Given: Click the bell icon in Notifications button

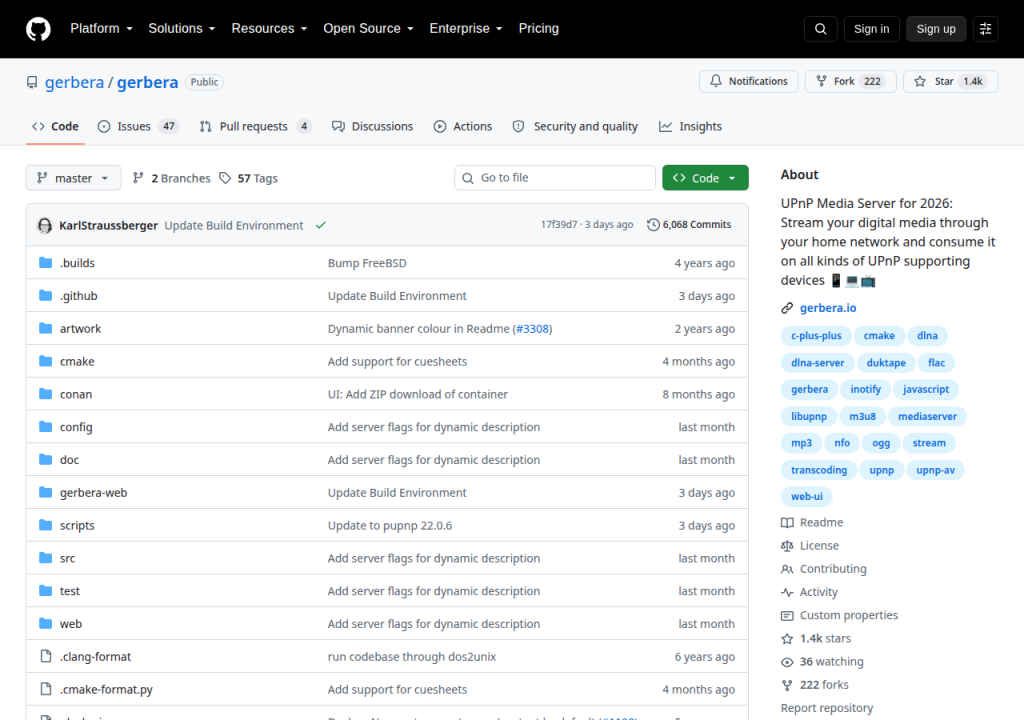Looking at the screenshot, I should pos(716,81).
